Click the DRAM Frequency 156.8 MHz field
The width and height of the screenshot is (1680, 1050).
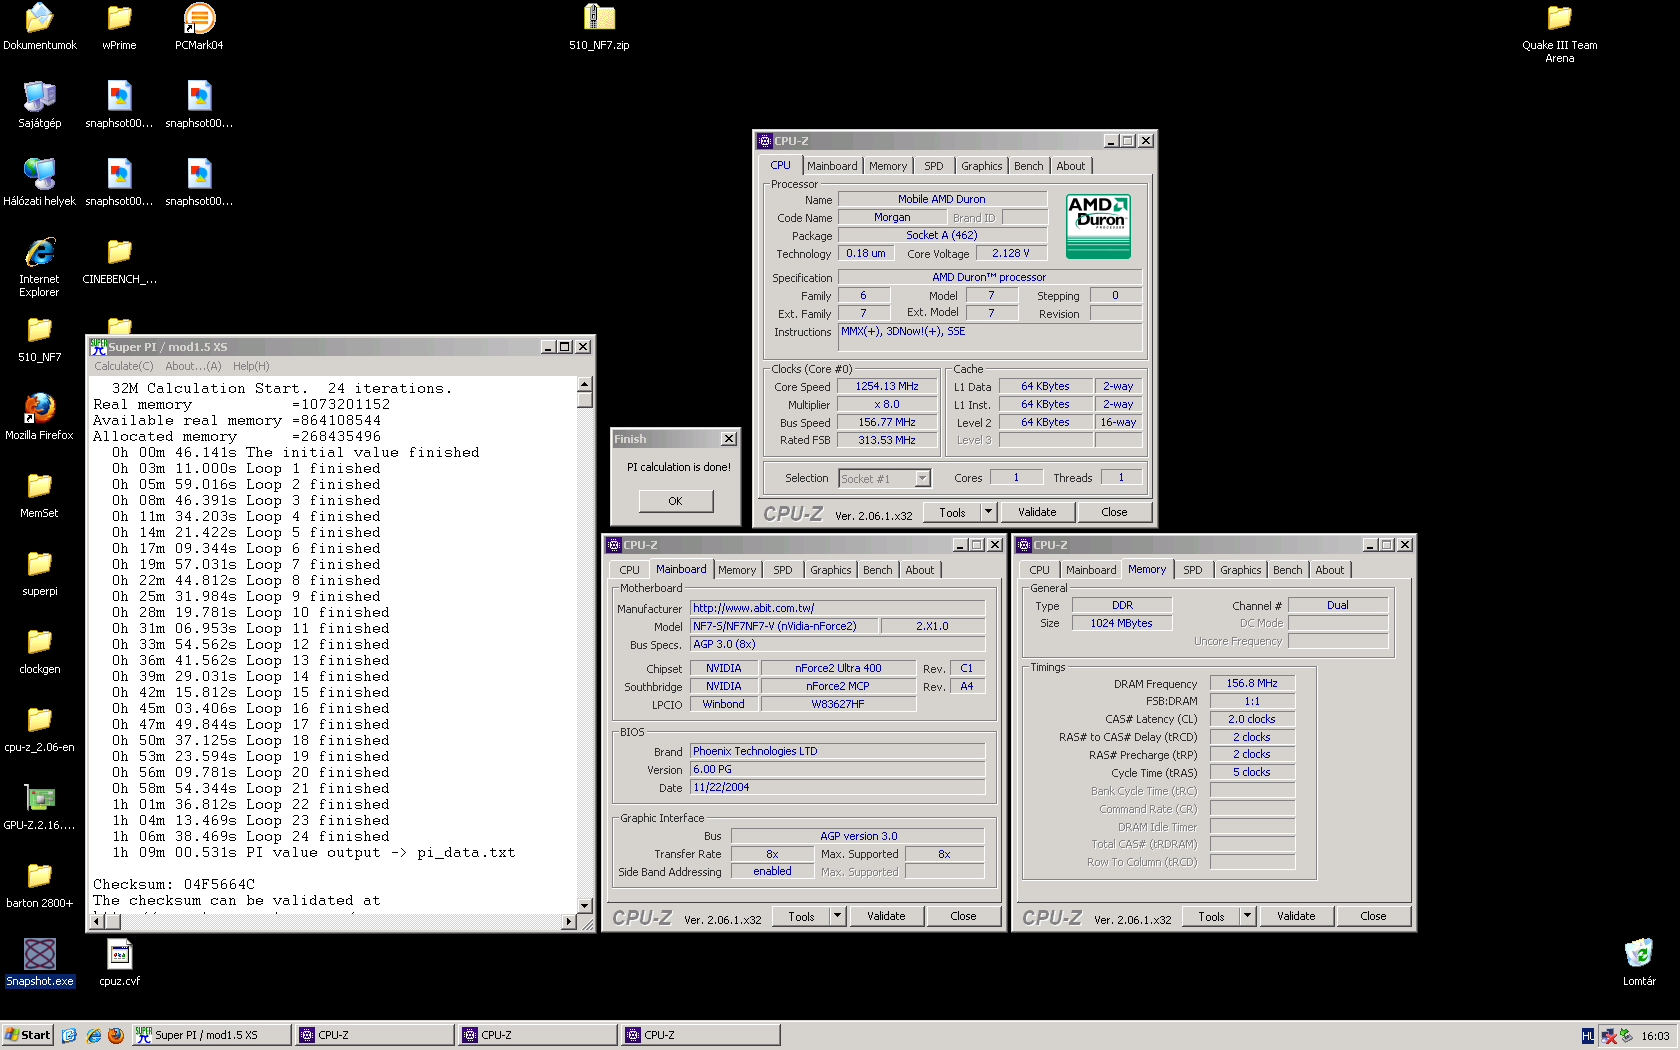[1252, 683]
